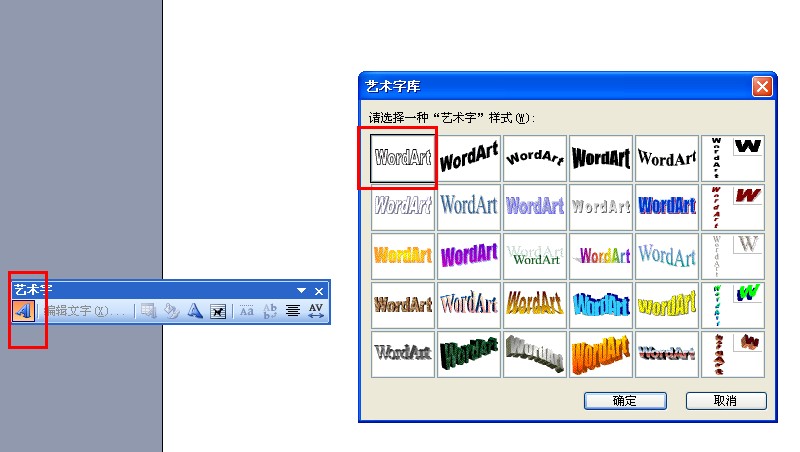Select the gray embossed WordArt style

pos(601,207)
